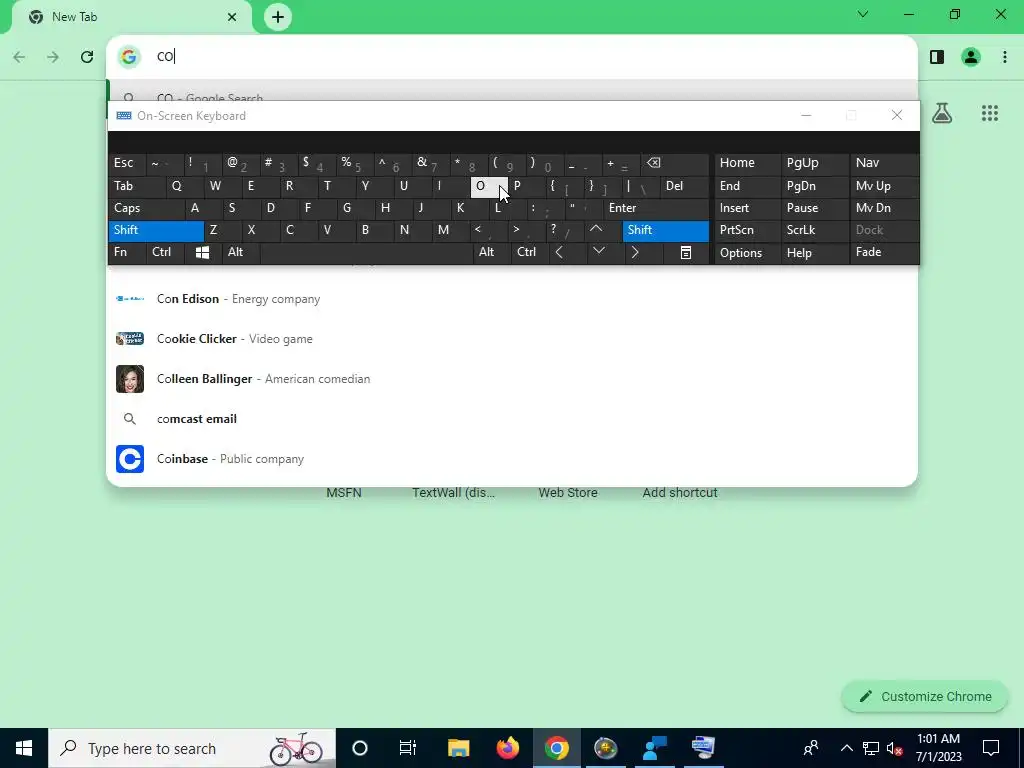Screen dimensions: 1024x768
Task: Click the Enter key on On-Screen Keyboard
Action: click(x=656, y=208)
